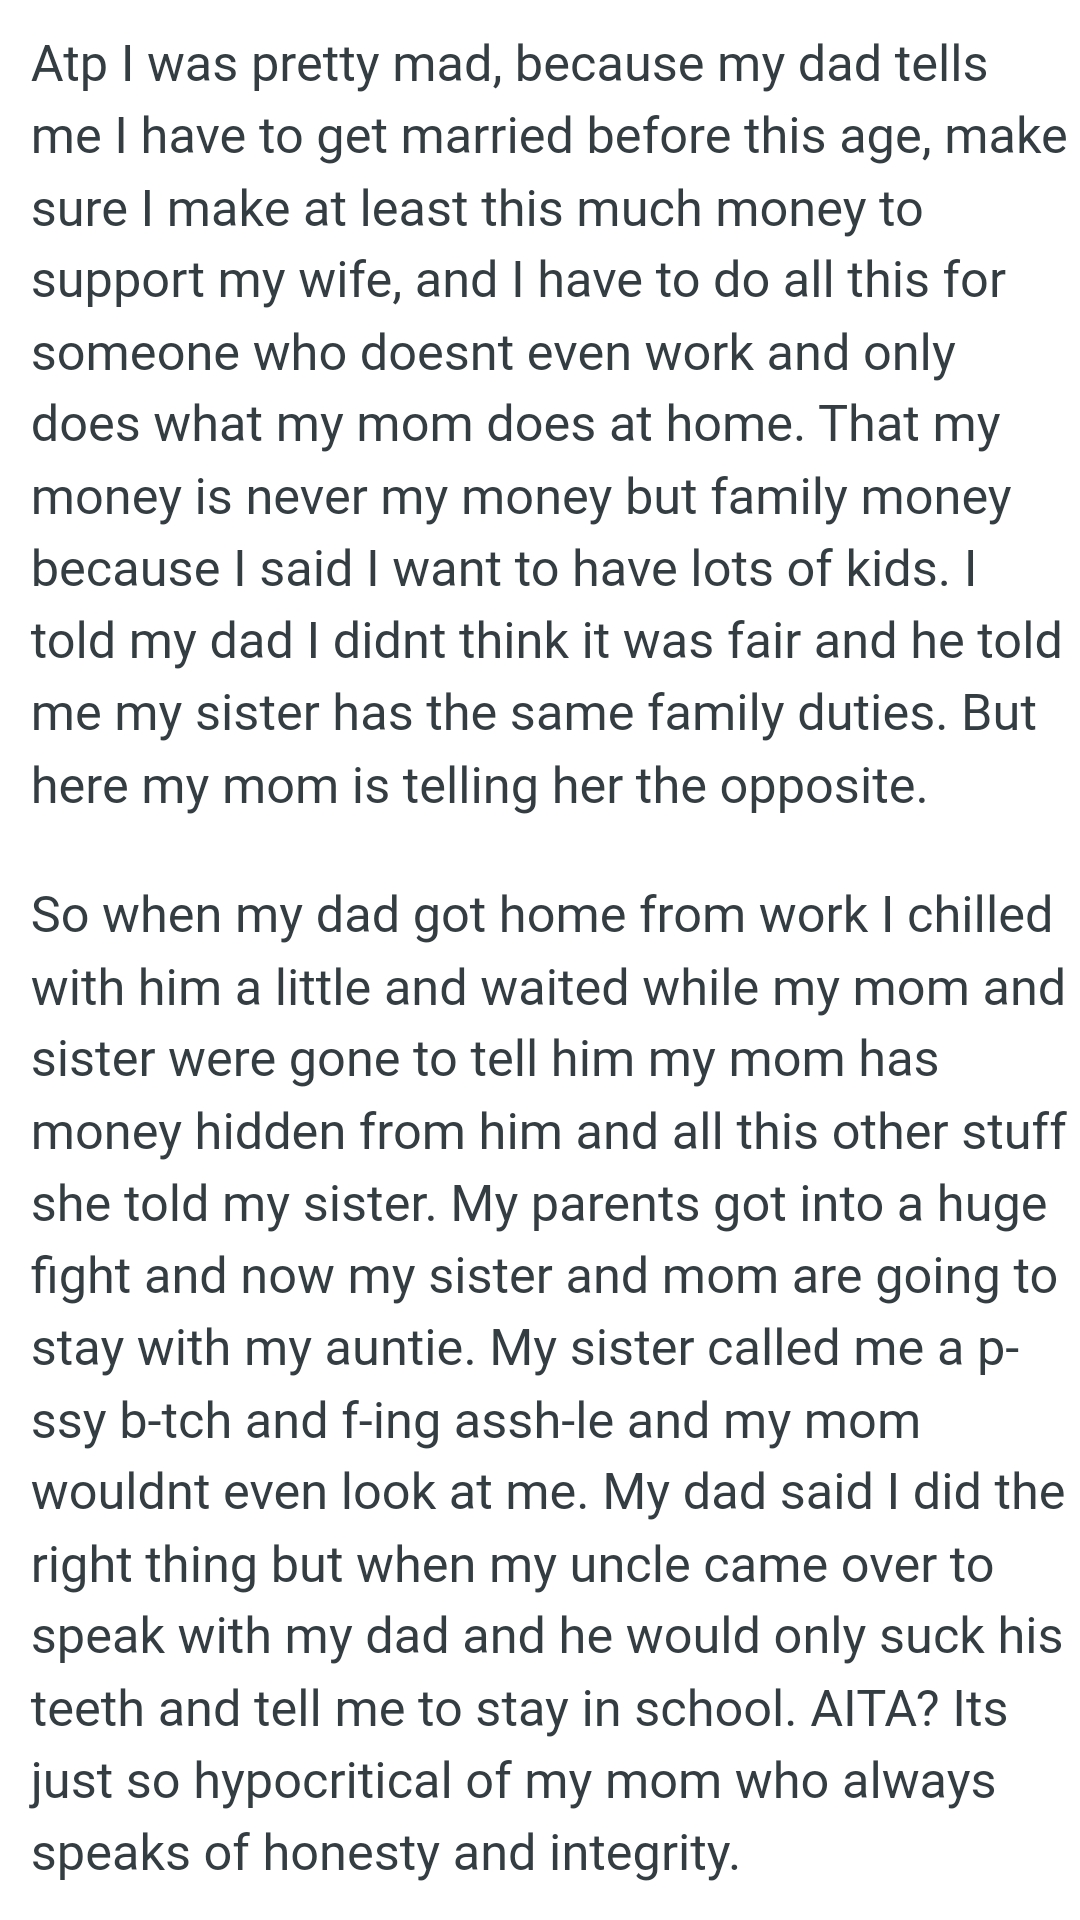
Task: Click the word "support" in the text
Action: 117,283
